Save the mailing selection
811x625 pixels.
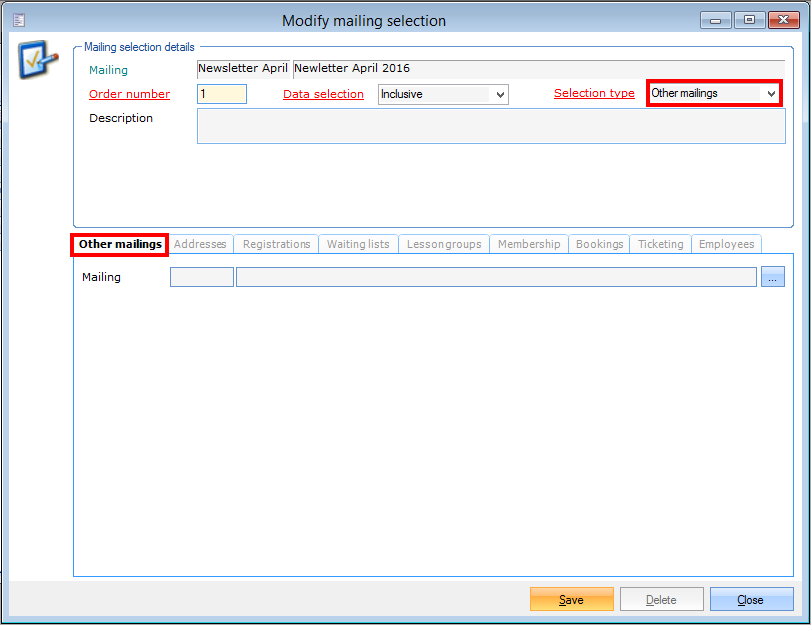[x=571, y=600]
